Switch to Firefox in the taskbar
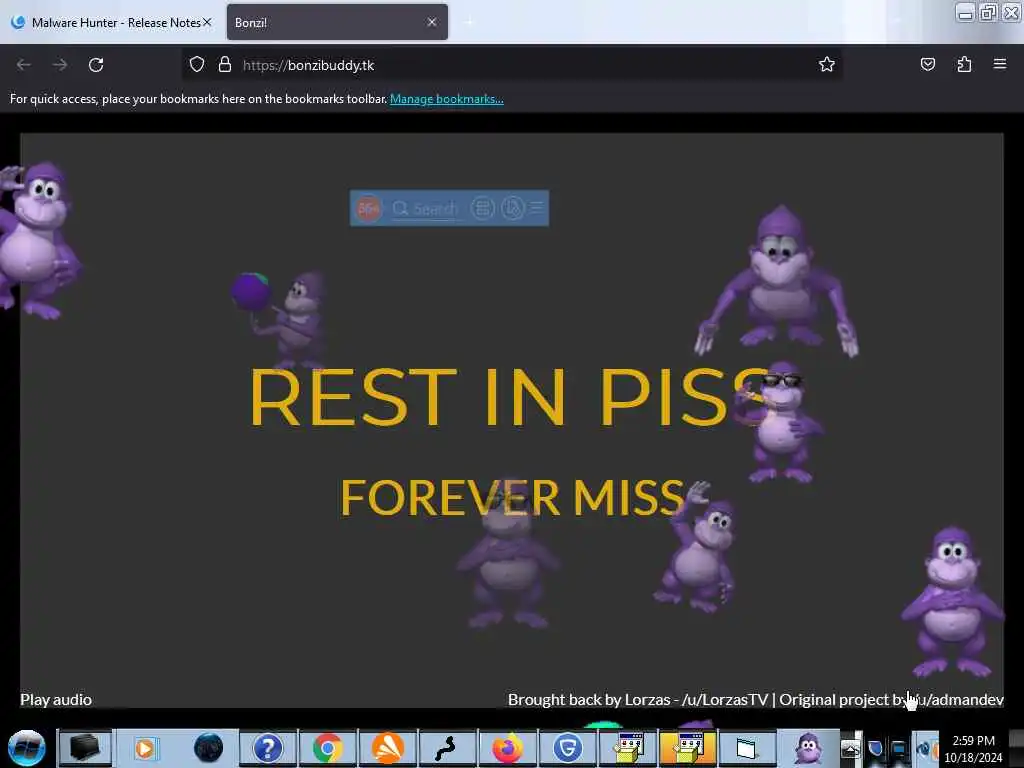The image size is (1024, 768). tap(507, 748)
